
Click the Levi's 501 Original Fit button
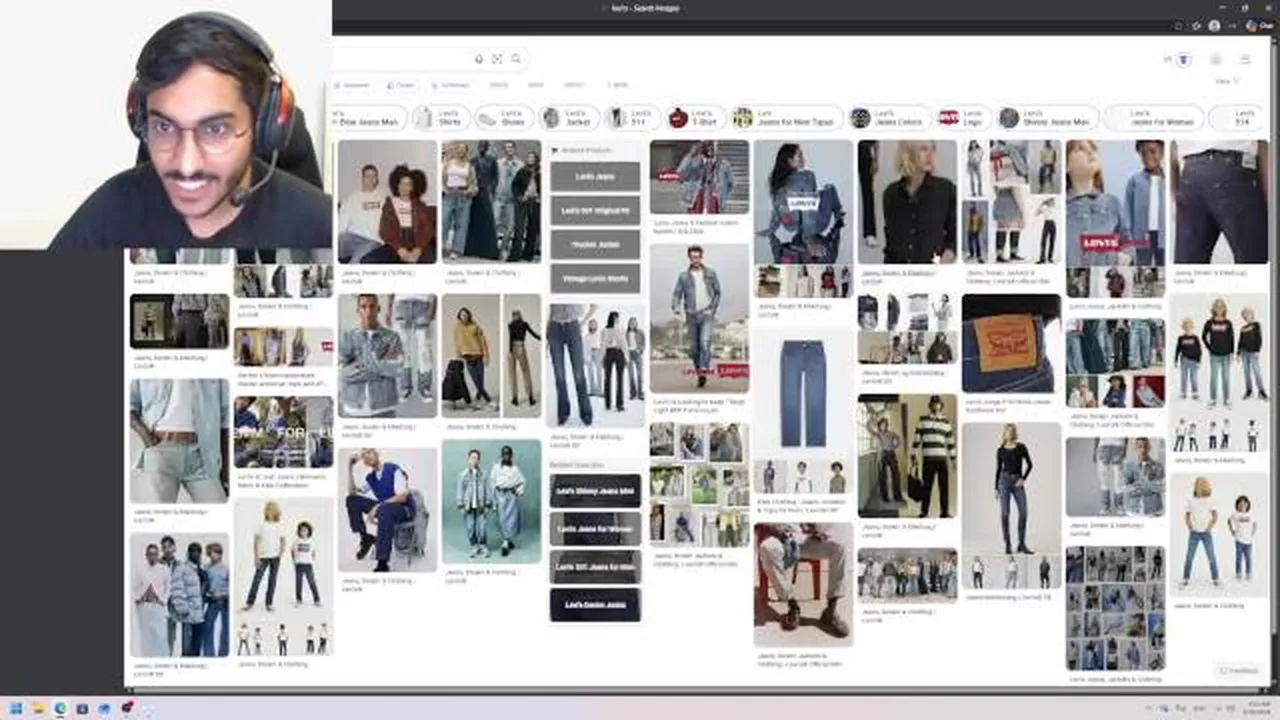[595, 211]
